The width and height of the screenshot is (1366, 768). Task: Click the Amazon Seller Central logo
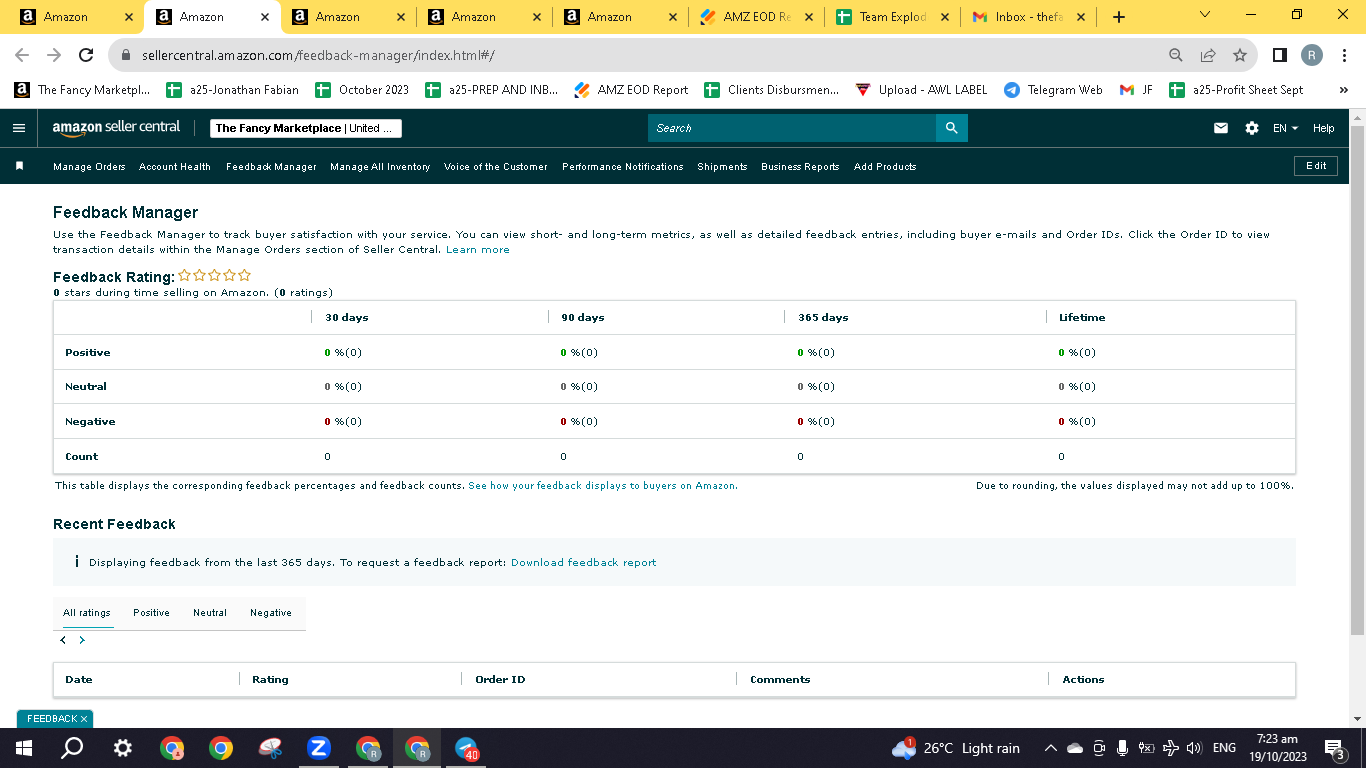pyautogui.click(x=117, y=127)
